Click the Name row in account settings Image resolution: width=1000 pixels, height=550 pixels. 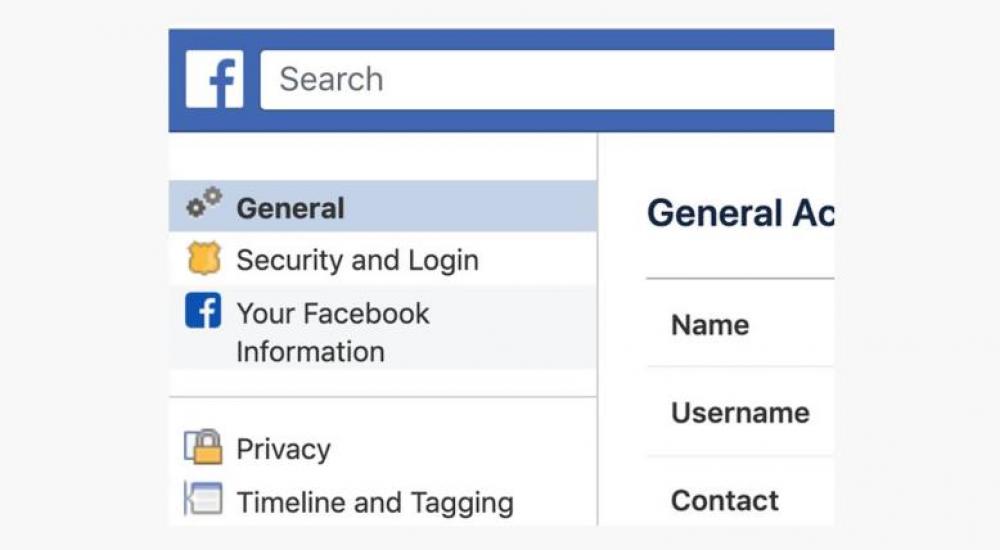[710, 324]
